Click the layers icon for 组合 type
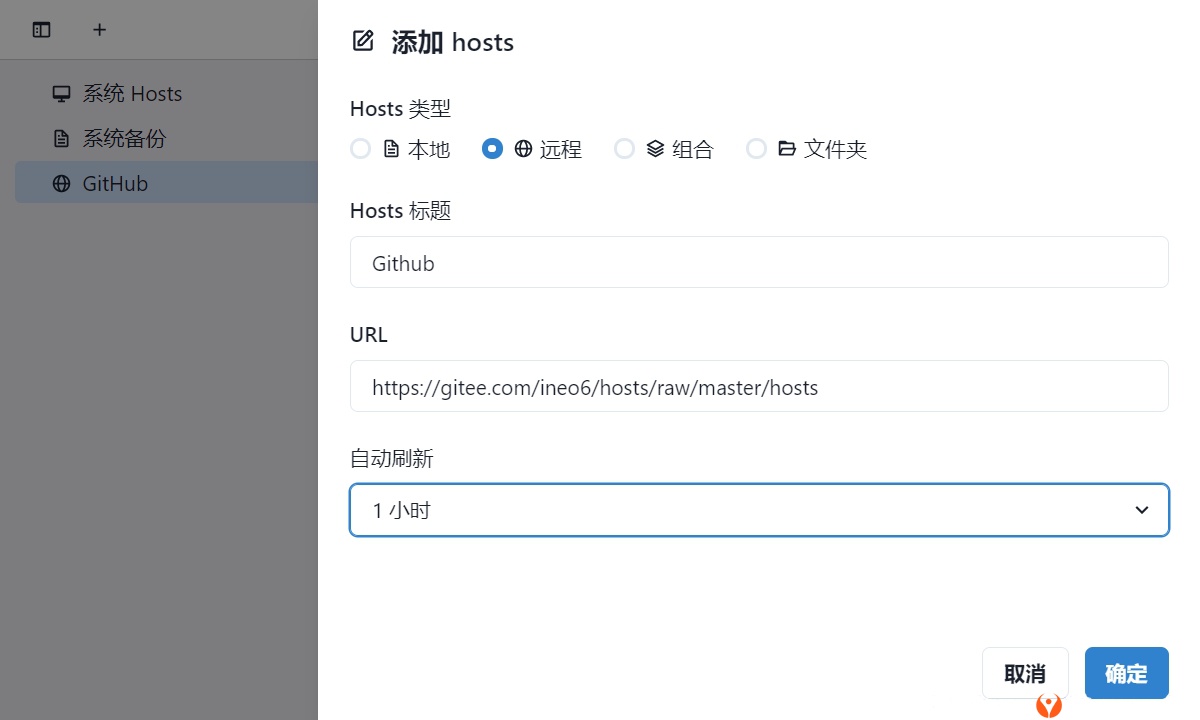Screen dimensions: 1200x720 [x=655, y=149]
